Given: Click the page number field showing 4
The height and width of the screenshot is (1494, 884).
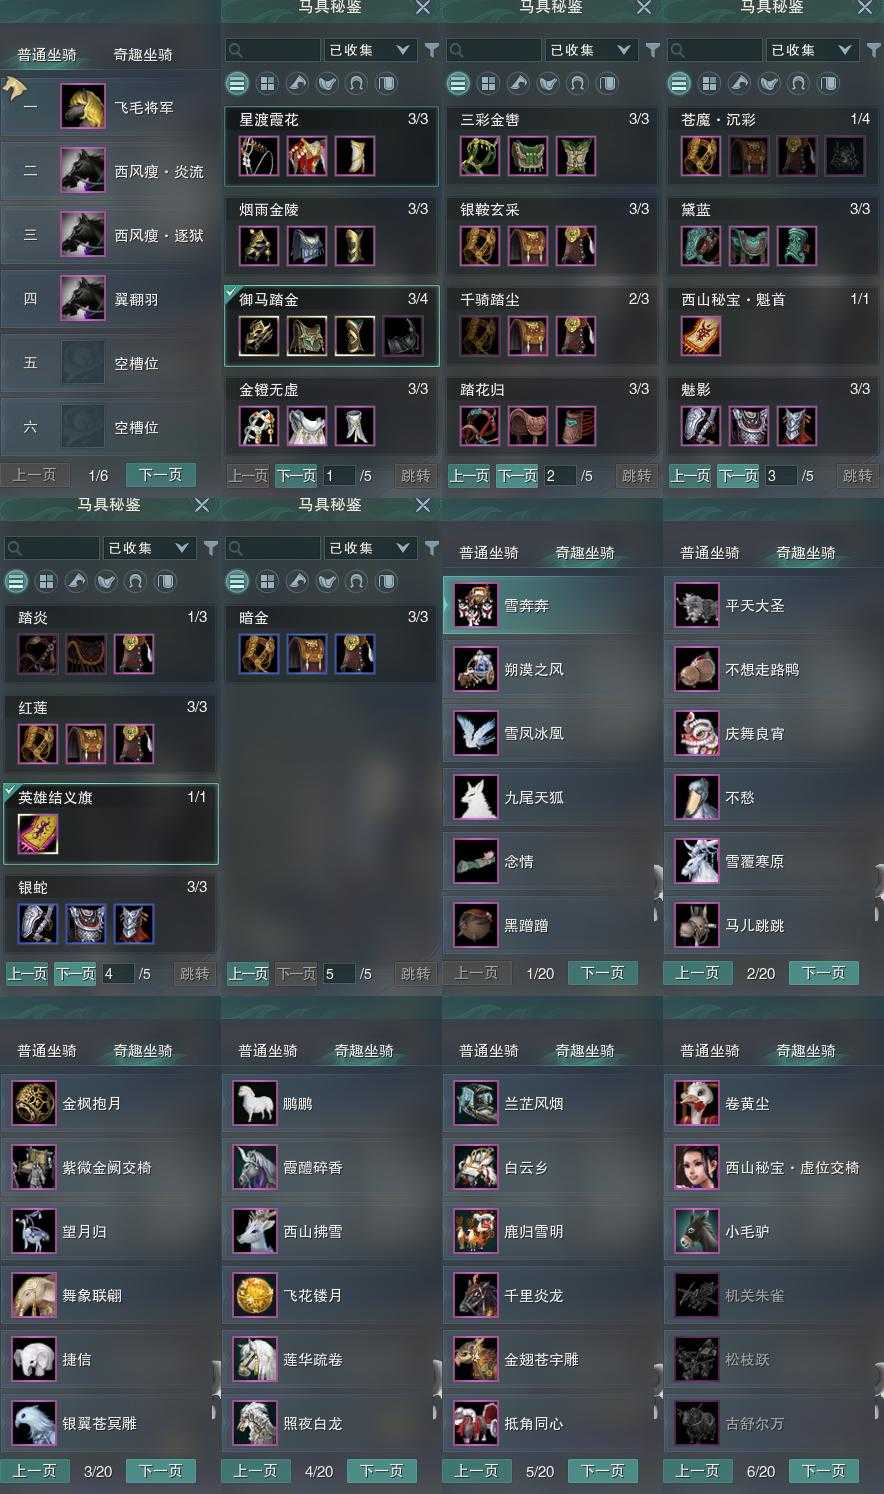Looking at the screenshot, I should point(117,973).
